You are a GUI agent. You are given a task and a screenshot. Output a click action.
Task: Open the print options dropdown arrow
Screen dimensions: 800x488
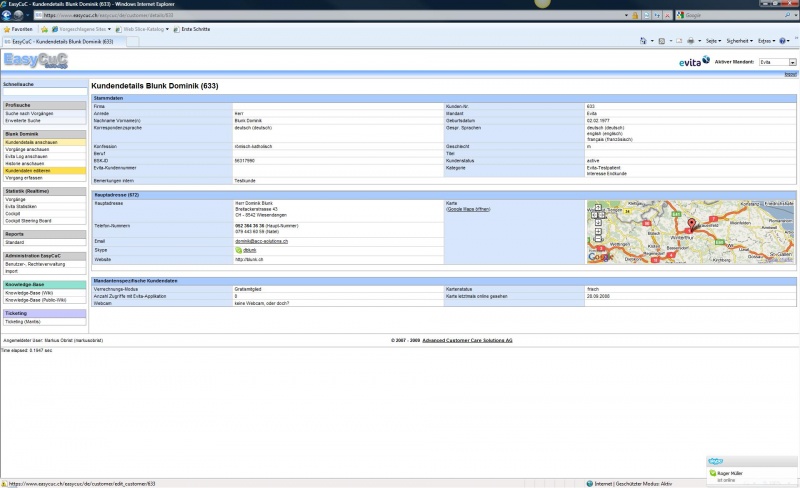(x=699, y=41)
